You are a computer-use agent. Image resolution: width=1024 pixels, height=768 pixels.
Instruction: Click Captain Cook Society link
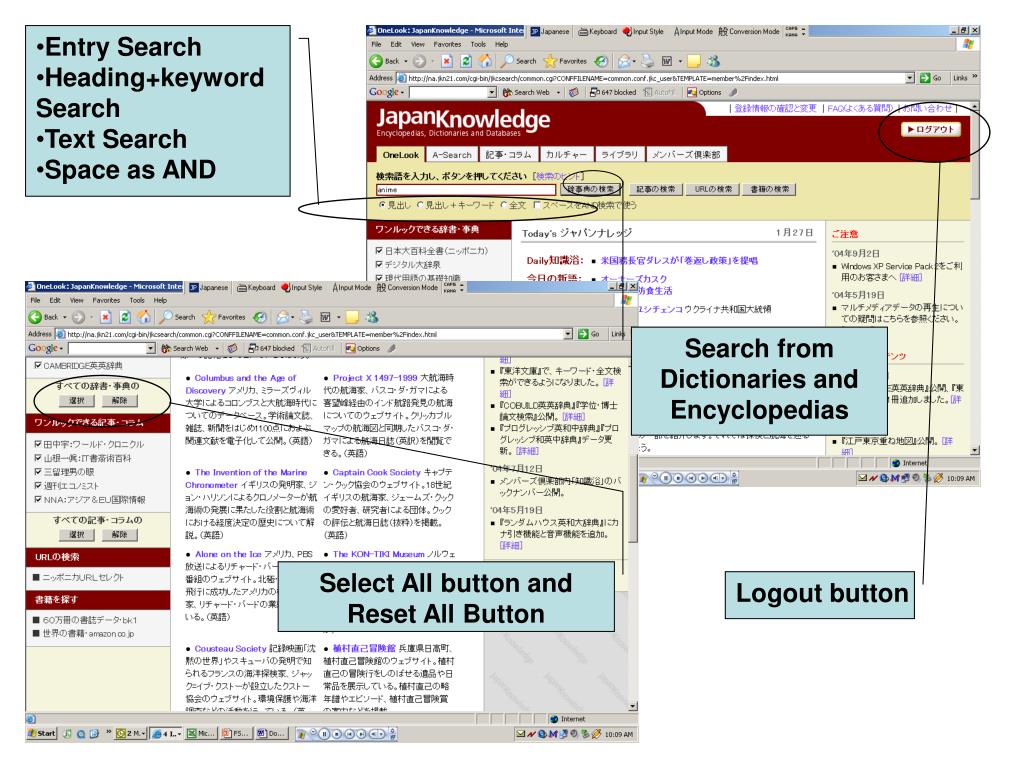pyautogui.click(x=377, y=472)
